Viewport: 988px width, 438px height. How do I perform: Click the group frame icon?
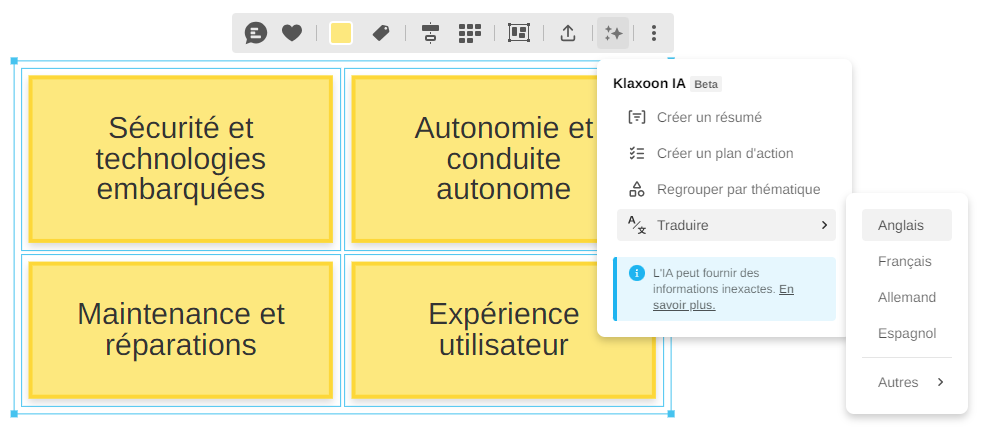518,34
